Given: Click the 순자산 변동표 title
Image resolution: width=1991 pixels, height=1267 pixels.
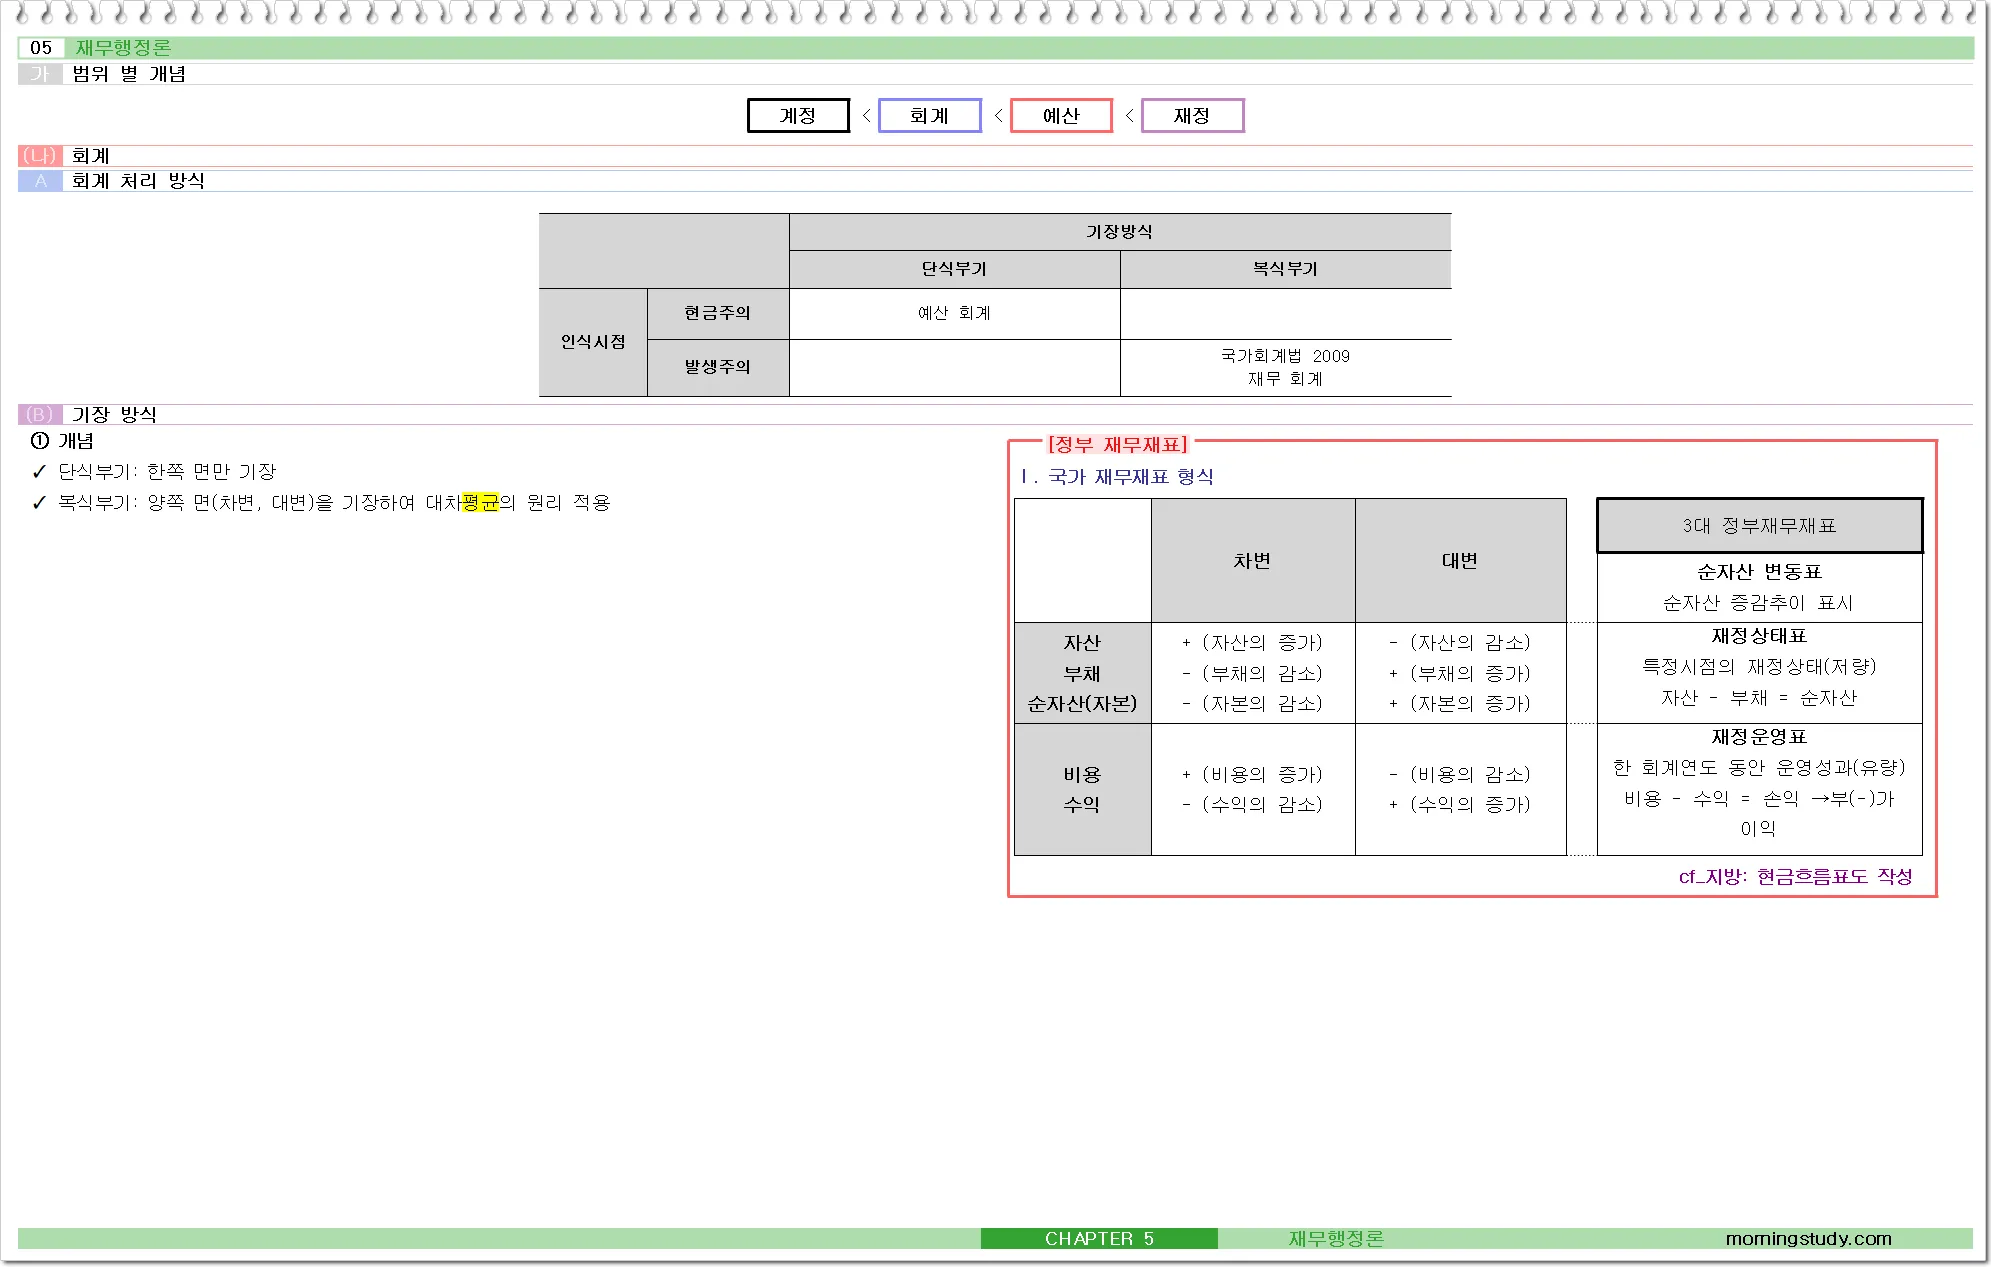Looking at the screenshot, I should point(1759,571).
